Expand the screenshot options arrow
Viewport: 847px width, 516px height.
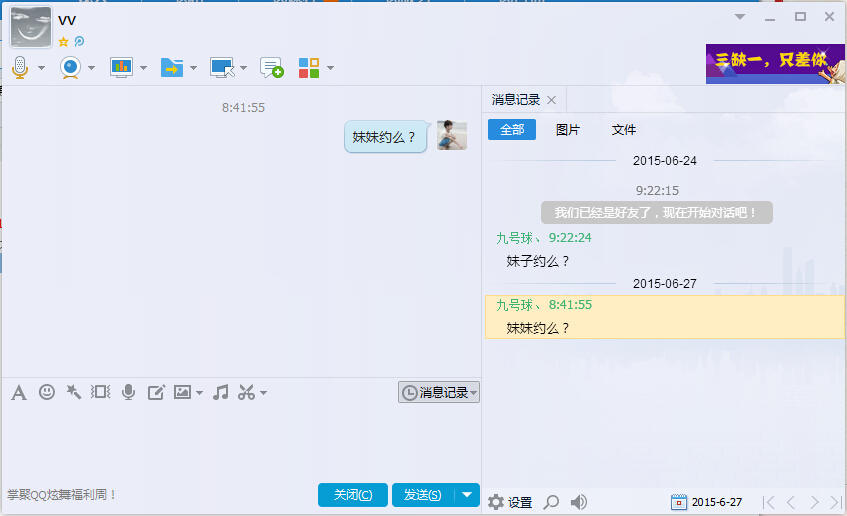coord(263,393)
